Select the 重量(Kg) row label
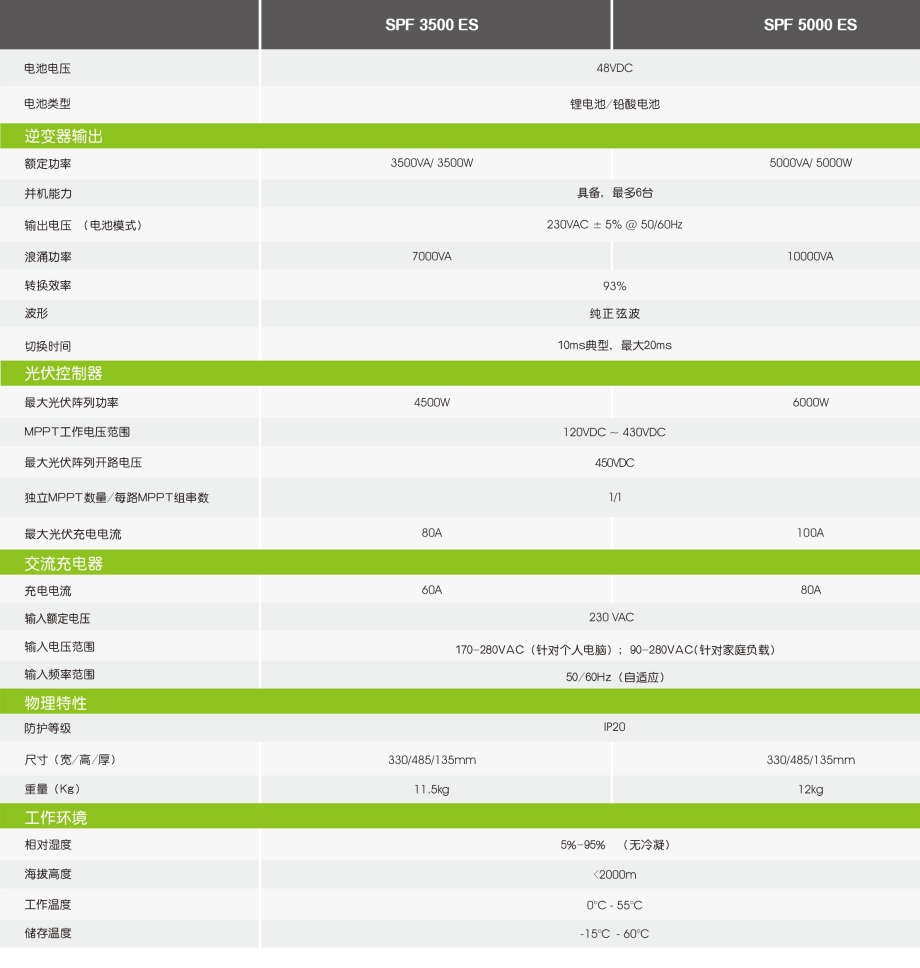The width and height of the screenshot is (920, 968). 52,789
